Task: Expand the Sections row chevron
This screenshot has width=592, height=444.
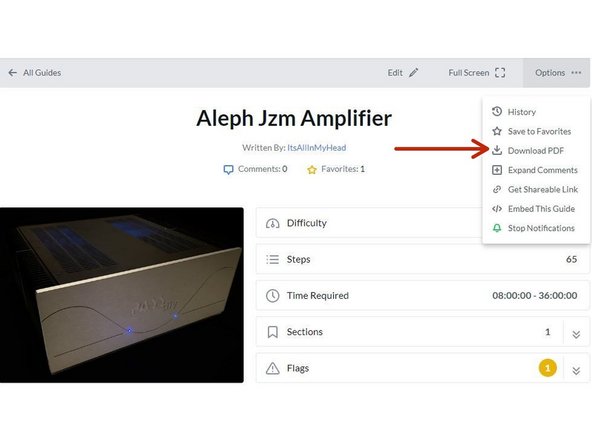Action: [x=576, y=334]
